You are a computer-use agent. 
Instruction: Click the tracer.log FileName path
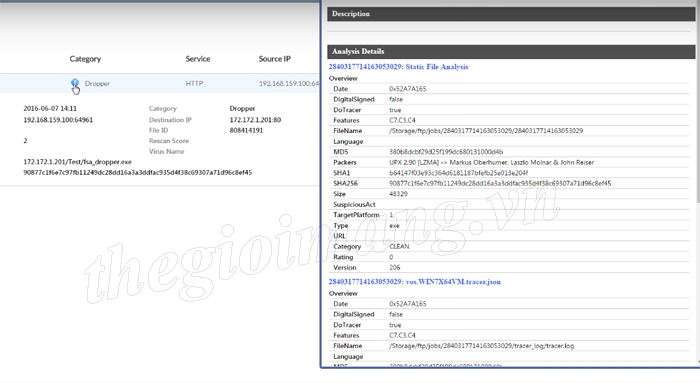tap(482, 346)
